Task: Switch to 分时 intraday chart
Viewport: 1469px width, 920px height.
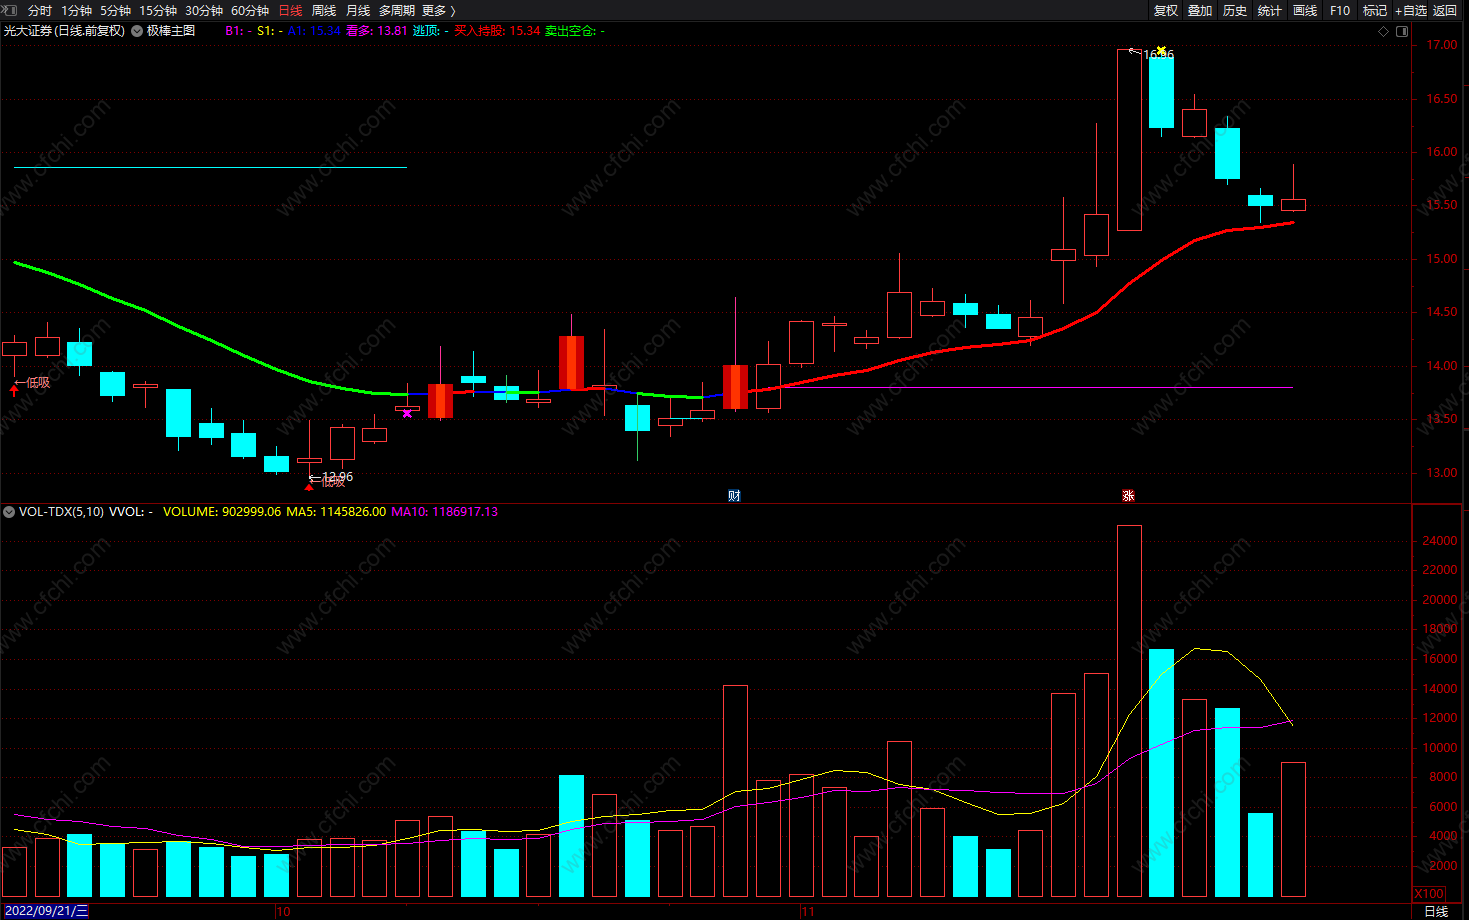Action: (40, 11)
